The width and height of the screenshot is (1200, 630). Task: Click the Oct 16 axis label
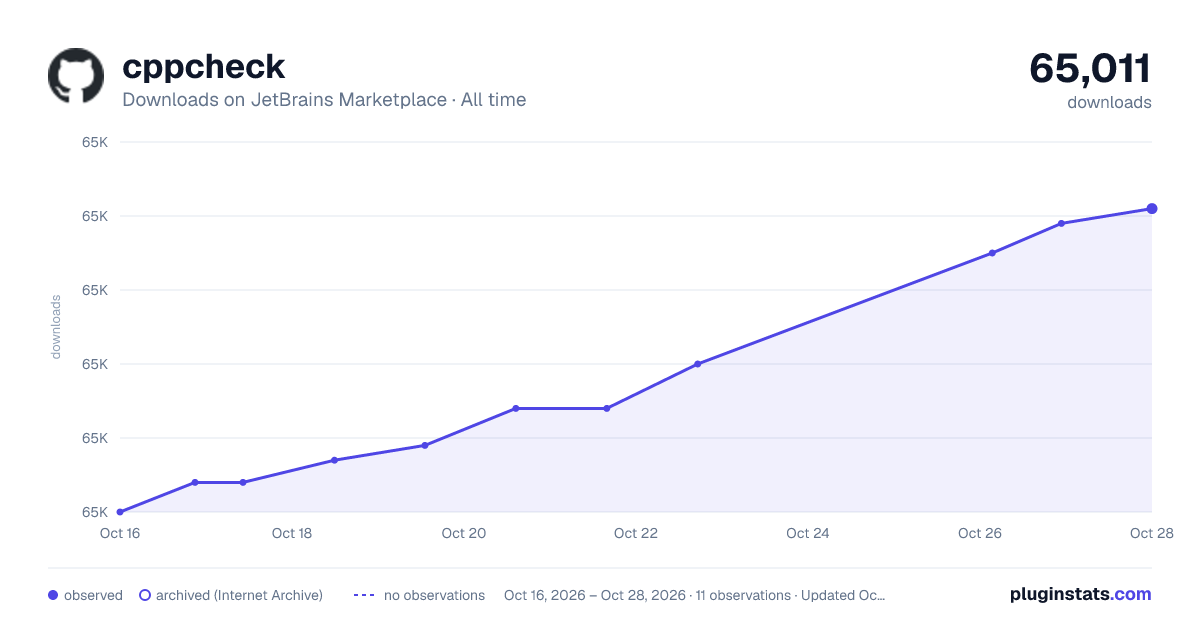pyautogui.click(x=120, y=533)
